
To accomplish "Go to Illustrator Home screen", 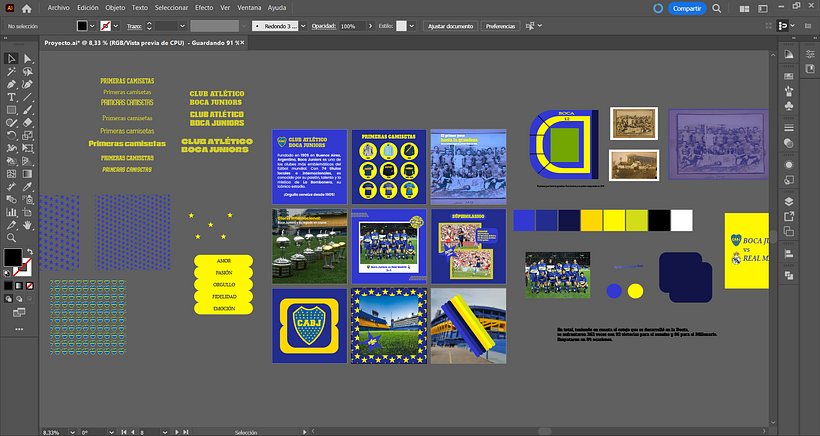I will pyautogui.click(x=27, y=8).
